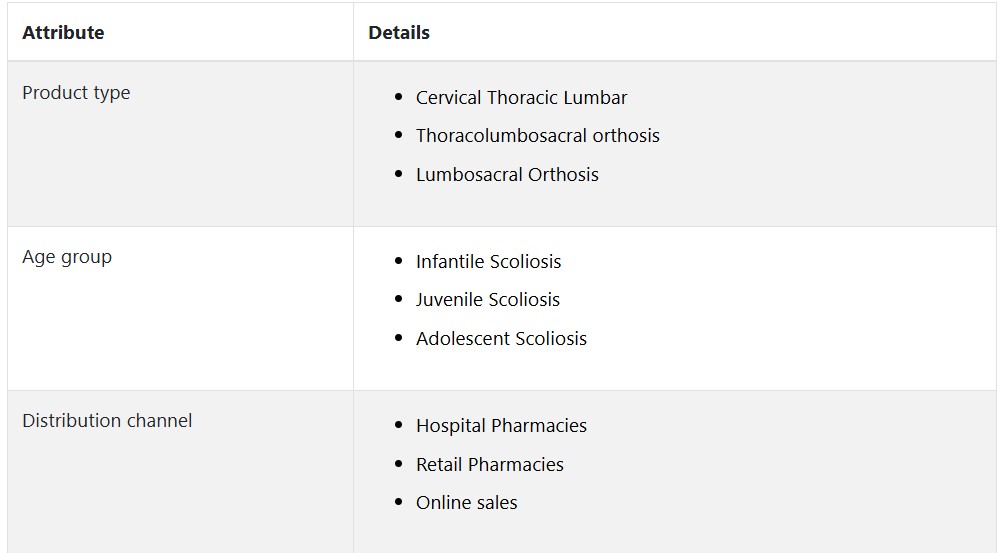Image resolution: width=1005 pixels, height=553 pixels.
Task: Select Distribution channel row label
Action: [x=107, y=420]
